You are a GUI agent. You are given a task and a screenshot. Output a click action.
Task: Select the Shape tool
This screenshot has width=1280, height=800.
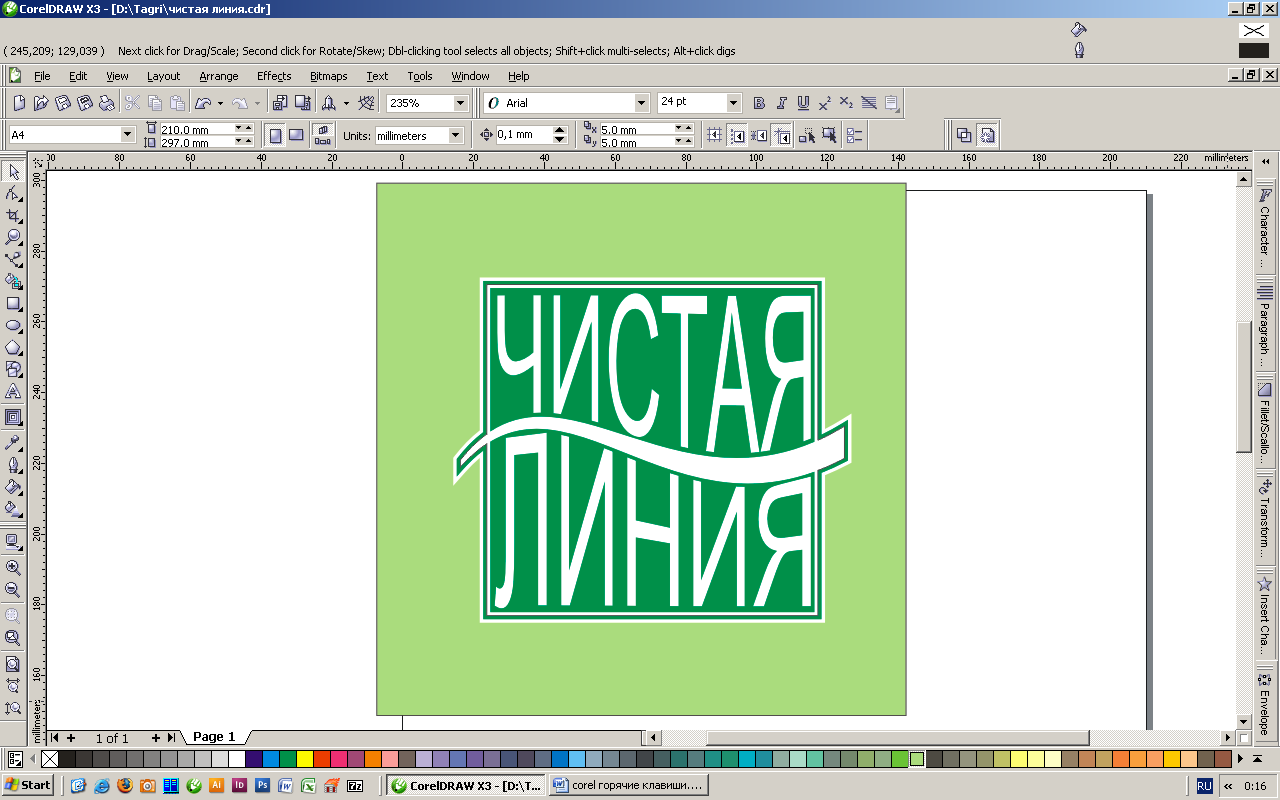[x=14, y=194]
